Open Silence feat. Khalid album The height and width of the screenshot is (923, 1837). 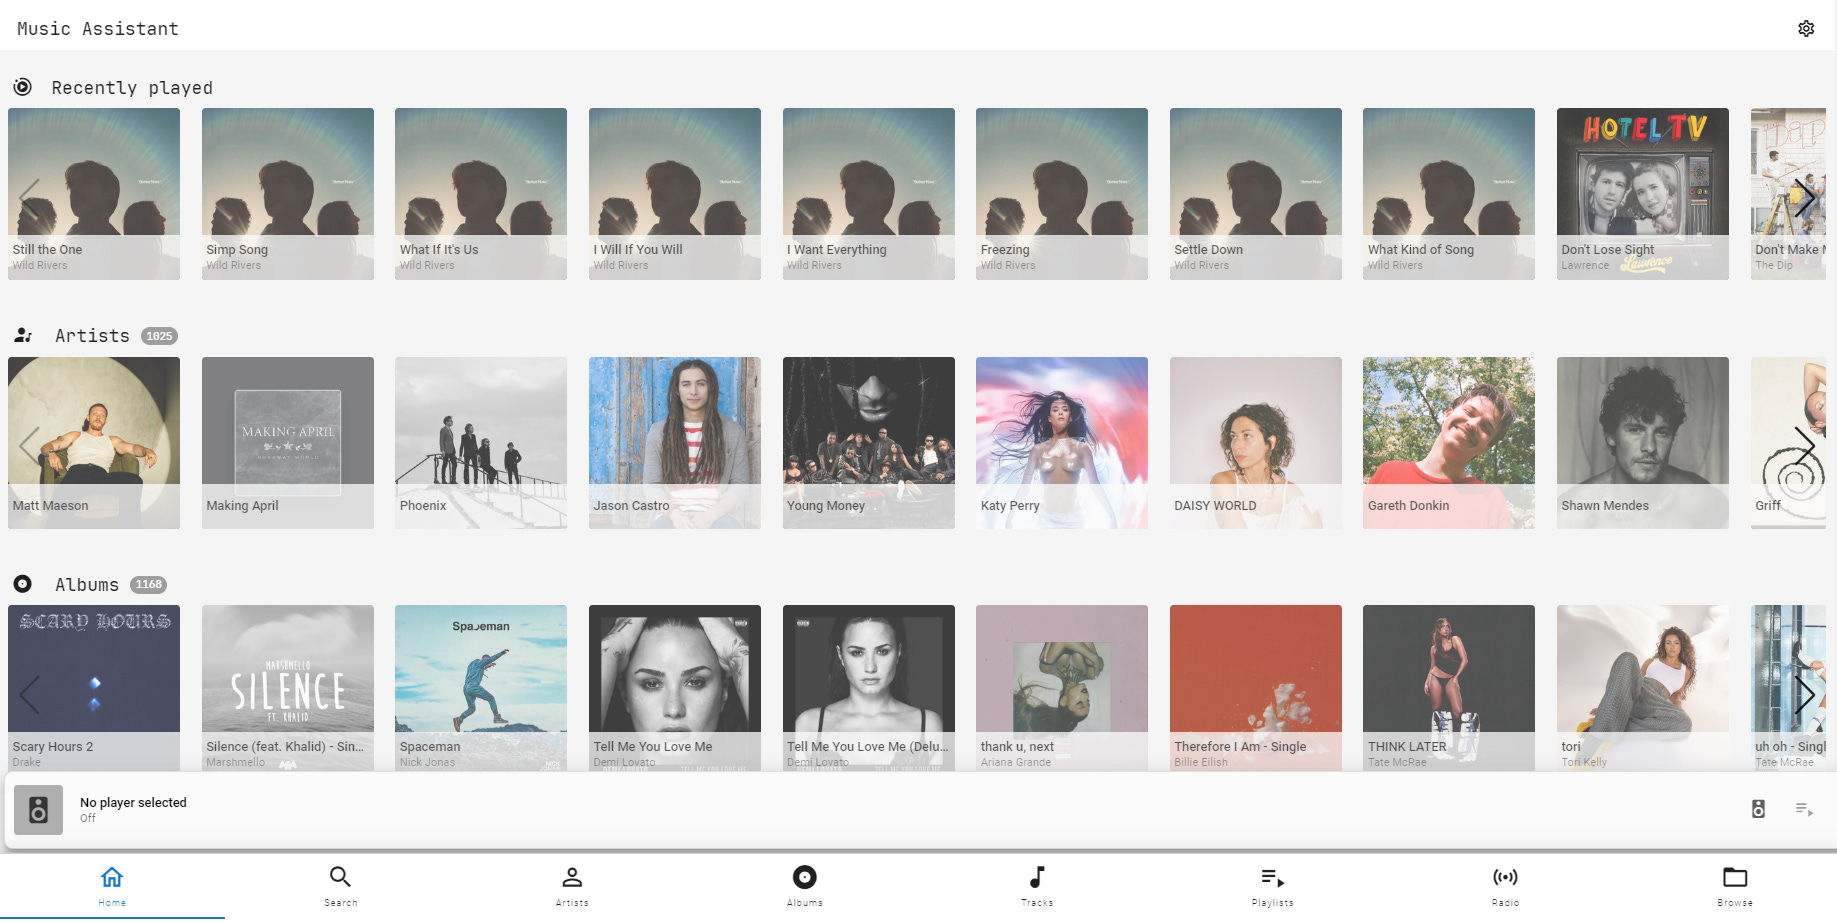coord(288,688)
